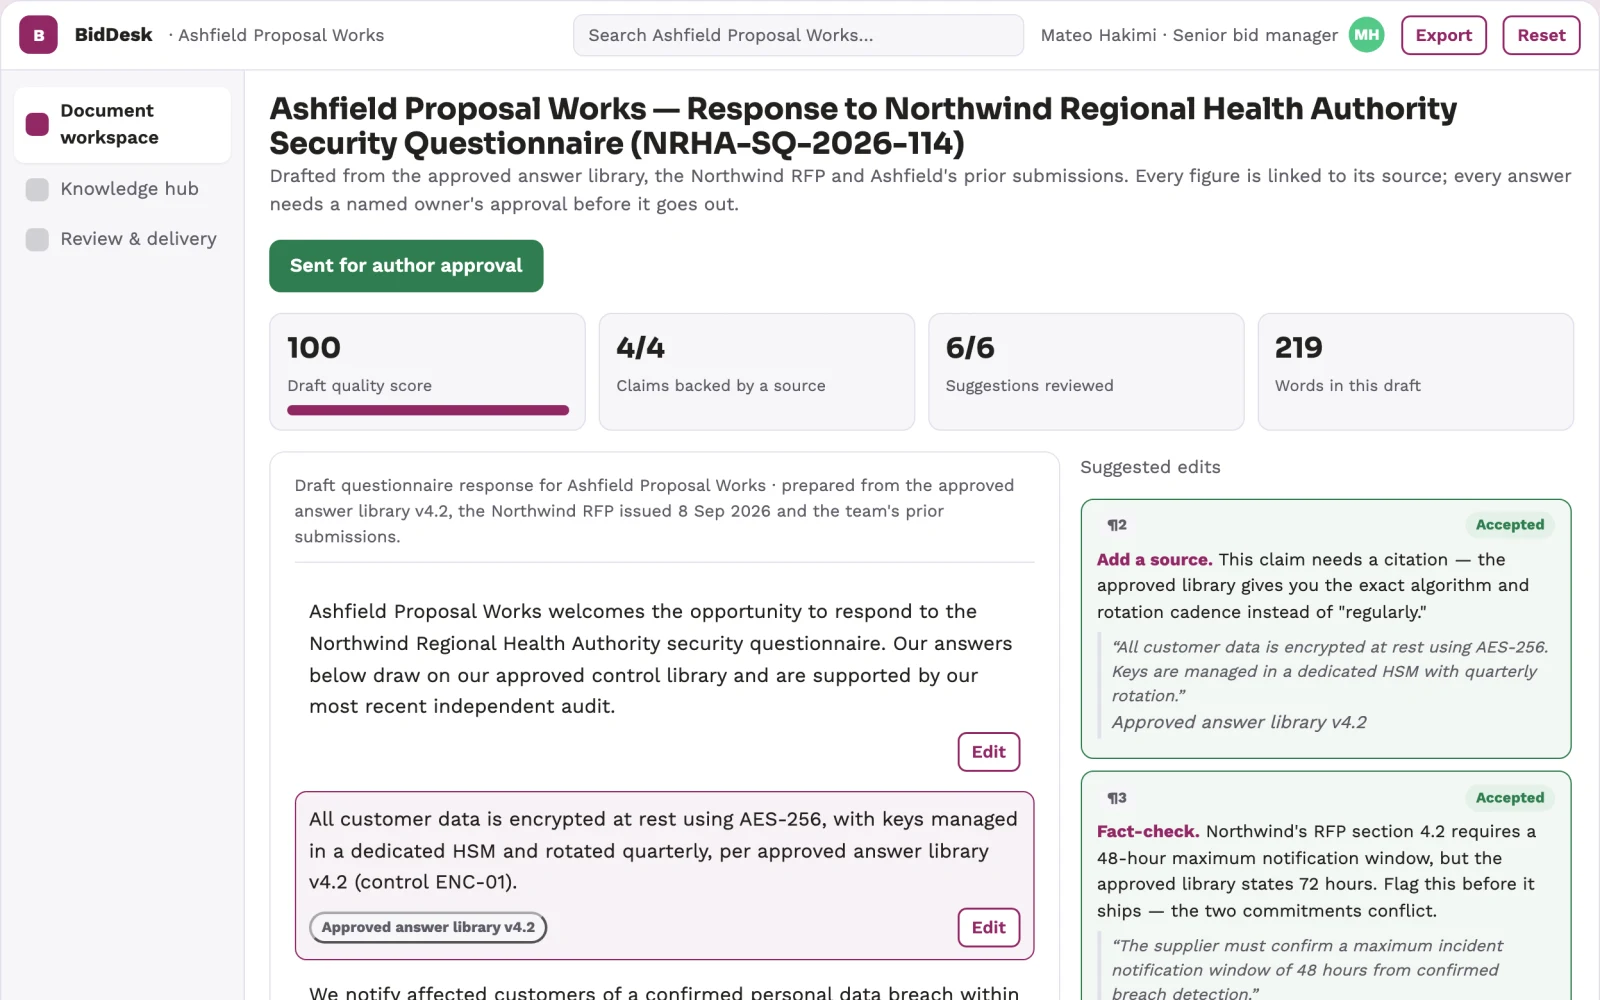1600x1000 pixels.
Task: Open the MH user avatar
Action: [1366, 35]
